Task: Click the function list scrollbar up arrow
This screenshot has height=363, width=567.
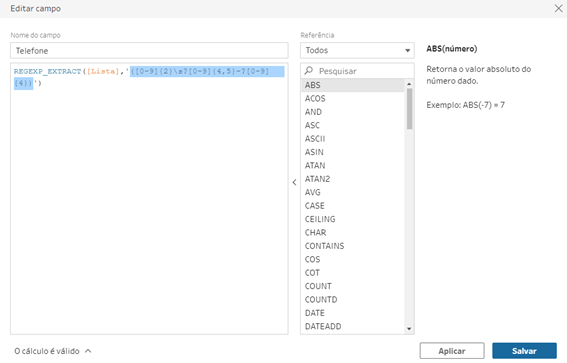Action: coord(409,84)
